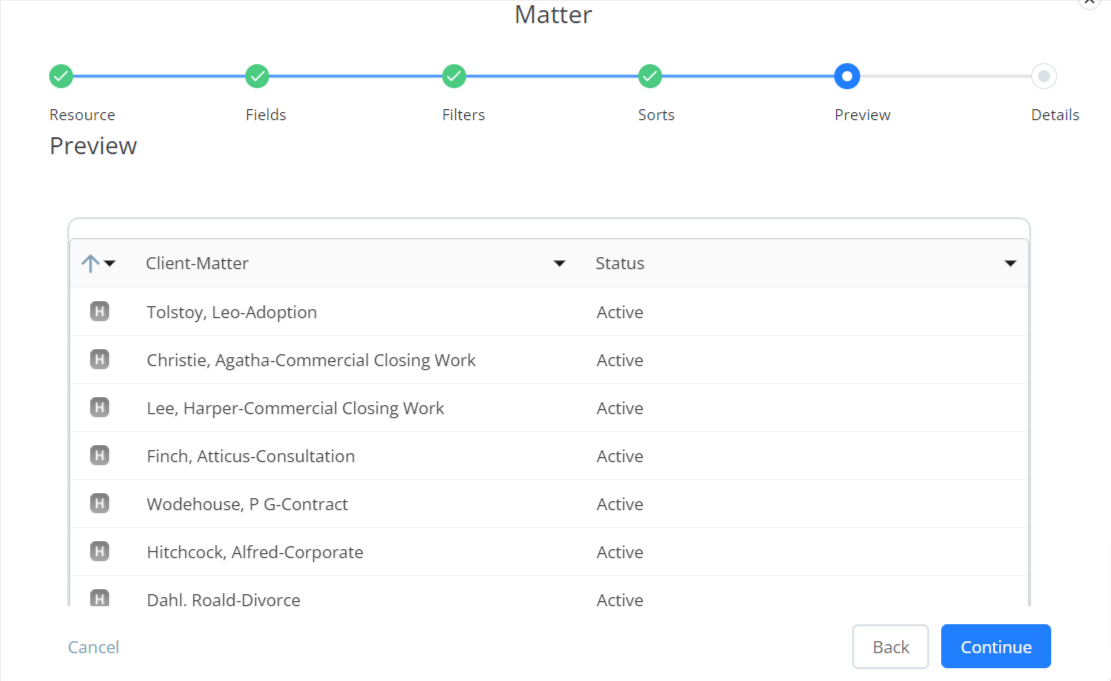Click Active status in Lee, Harper row

click(620, 408)
